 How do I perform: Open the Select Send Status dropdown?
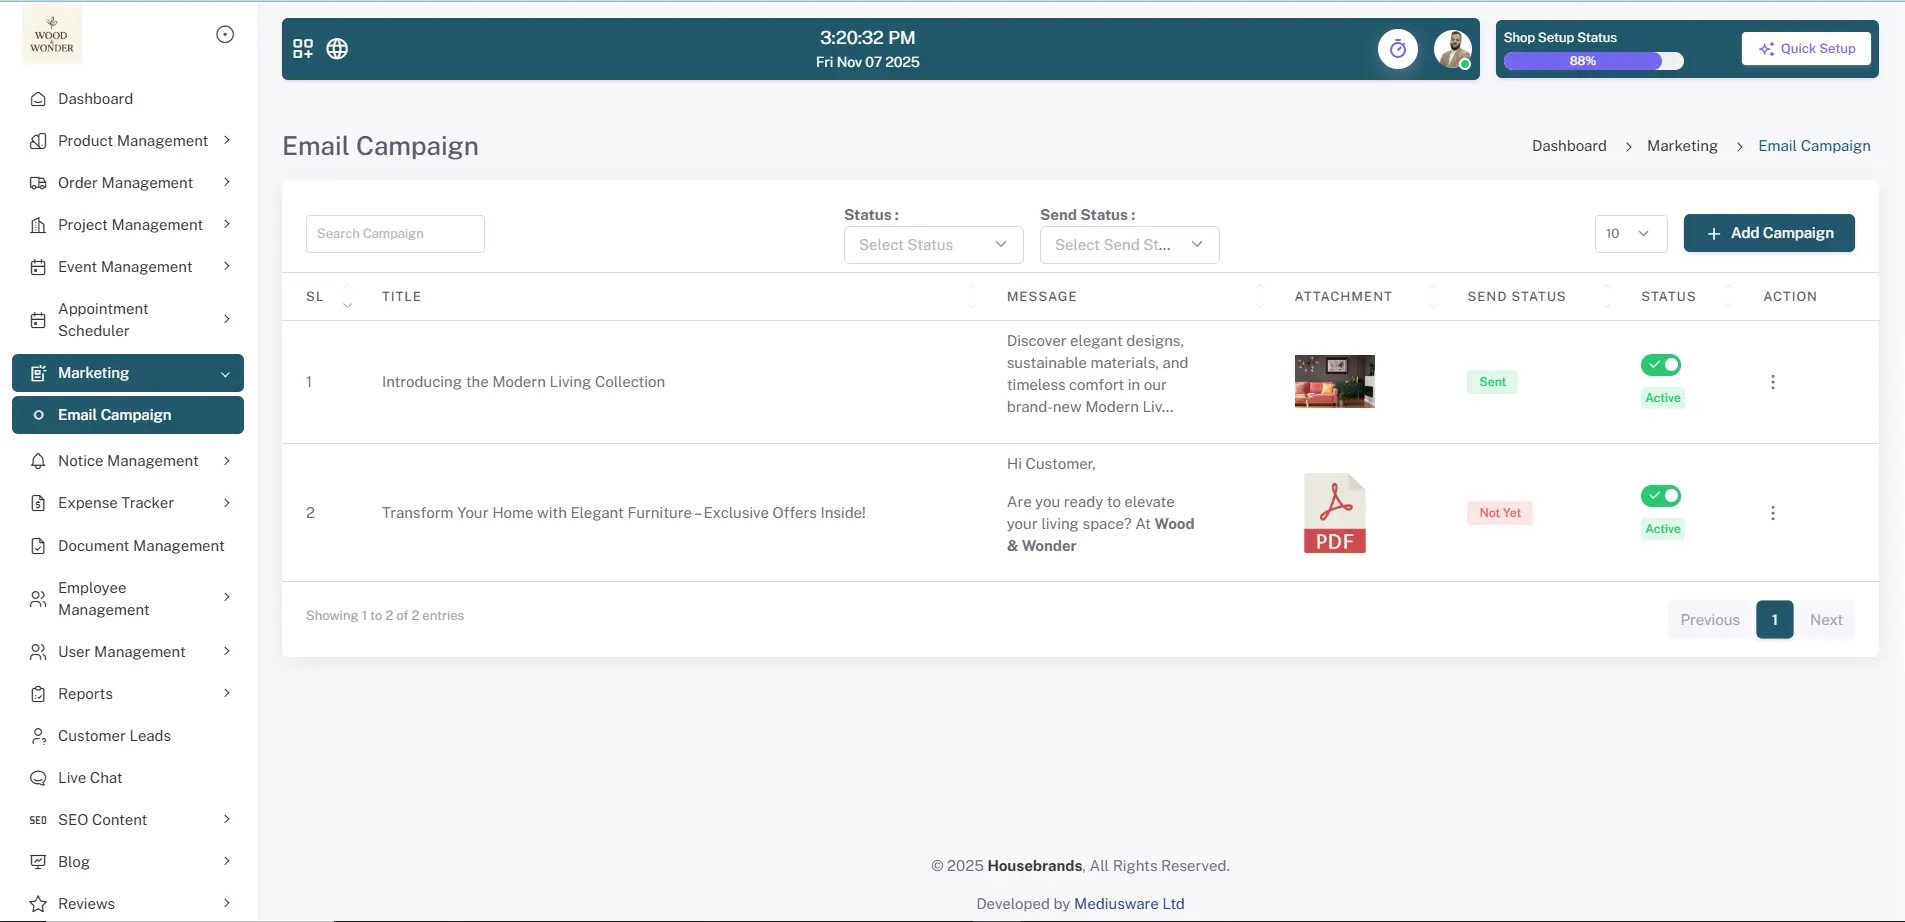click(1129, 244)
